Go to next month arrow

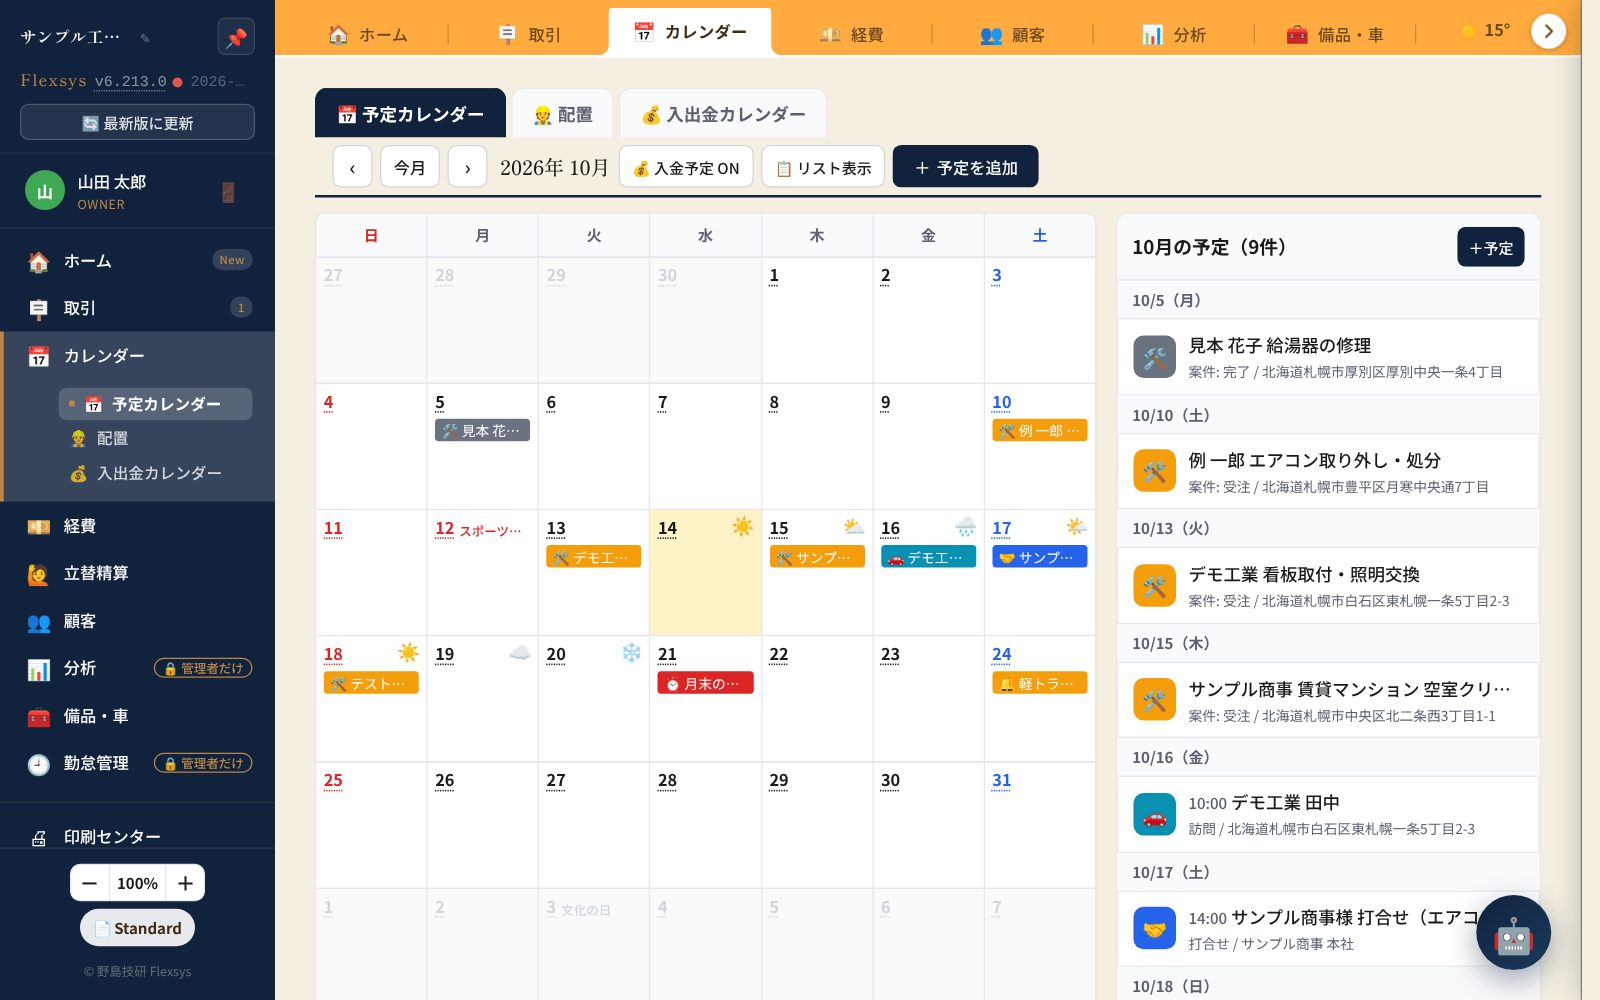click(x=467, y=167)
